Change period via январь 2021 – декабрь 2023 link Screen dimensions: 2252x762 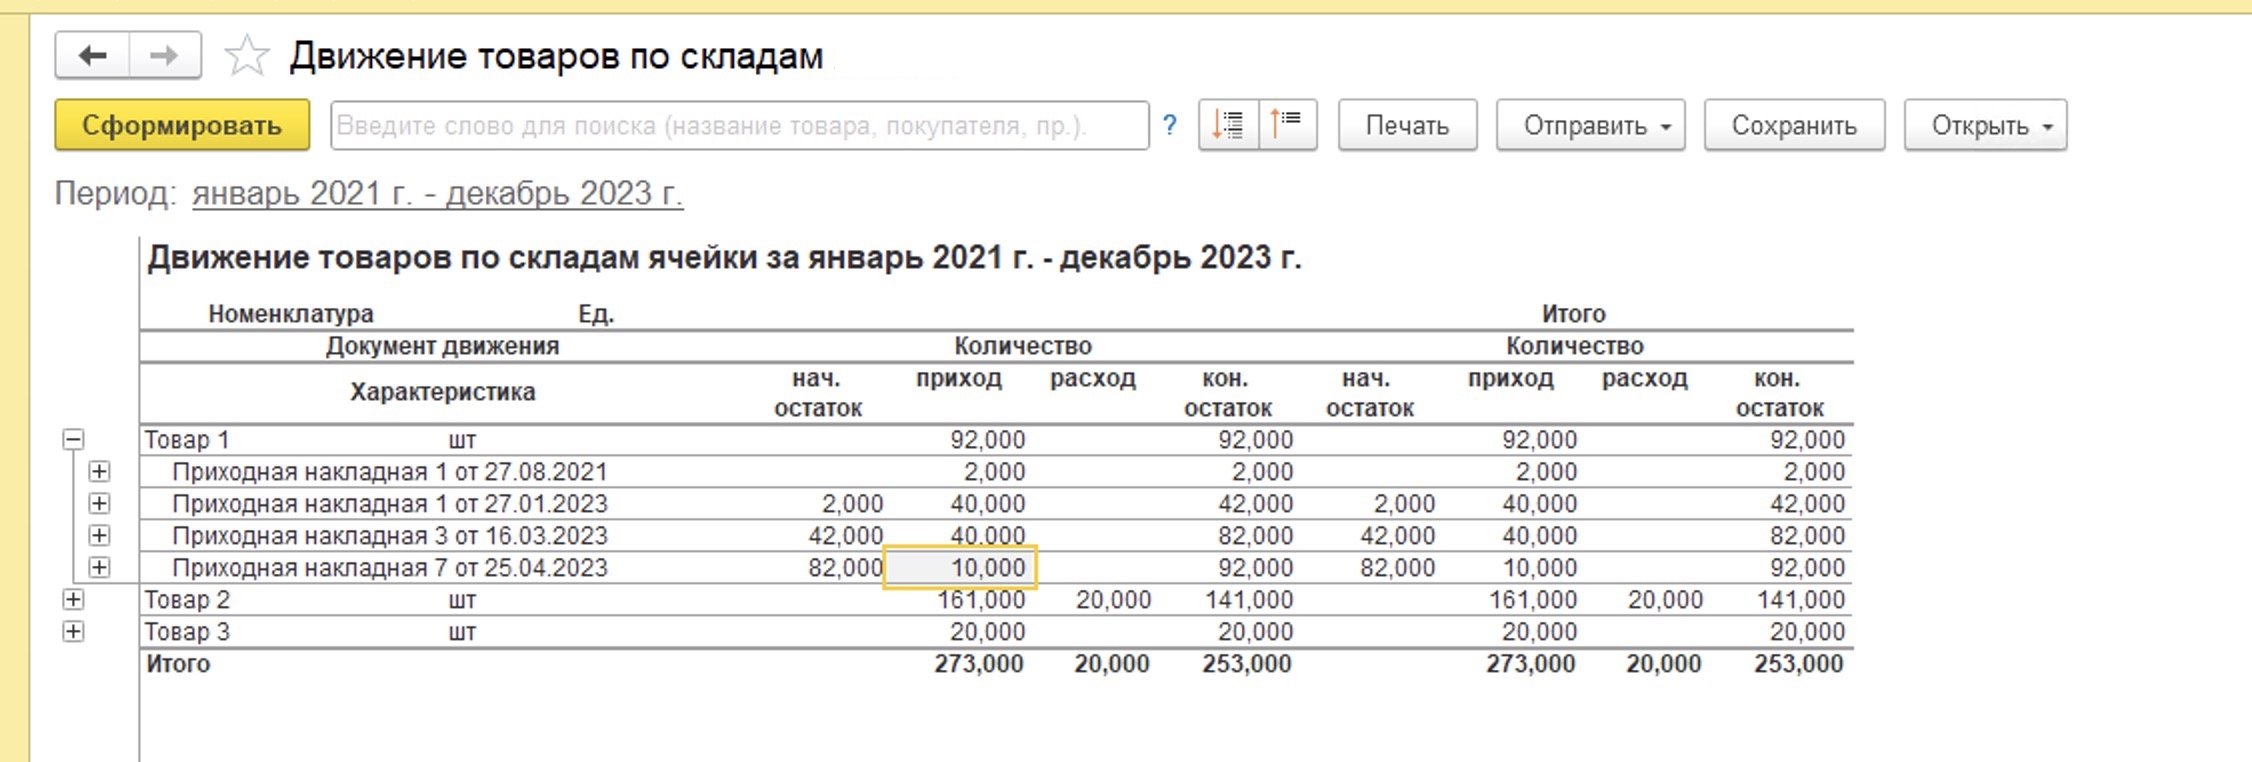point(437,193)
